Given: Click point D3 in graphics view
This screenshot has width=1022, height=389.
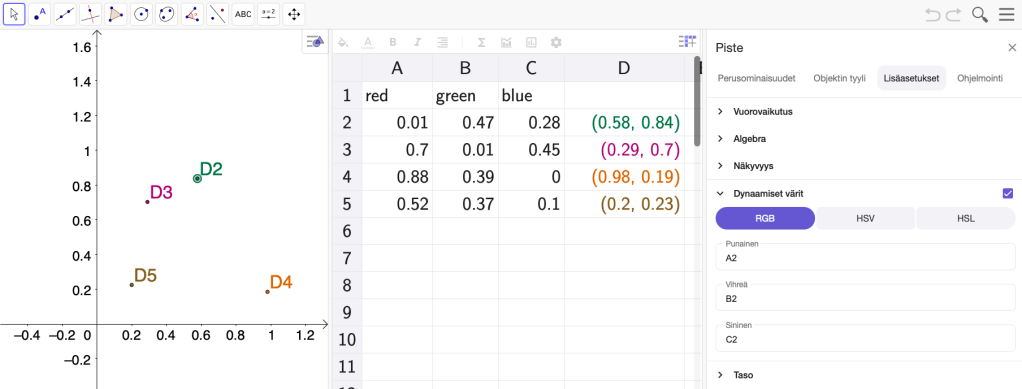Looking at the screenshot, I should pyautogui.click(x=147, y=202).
